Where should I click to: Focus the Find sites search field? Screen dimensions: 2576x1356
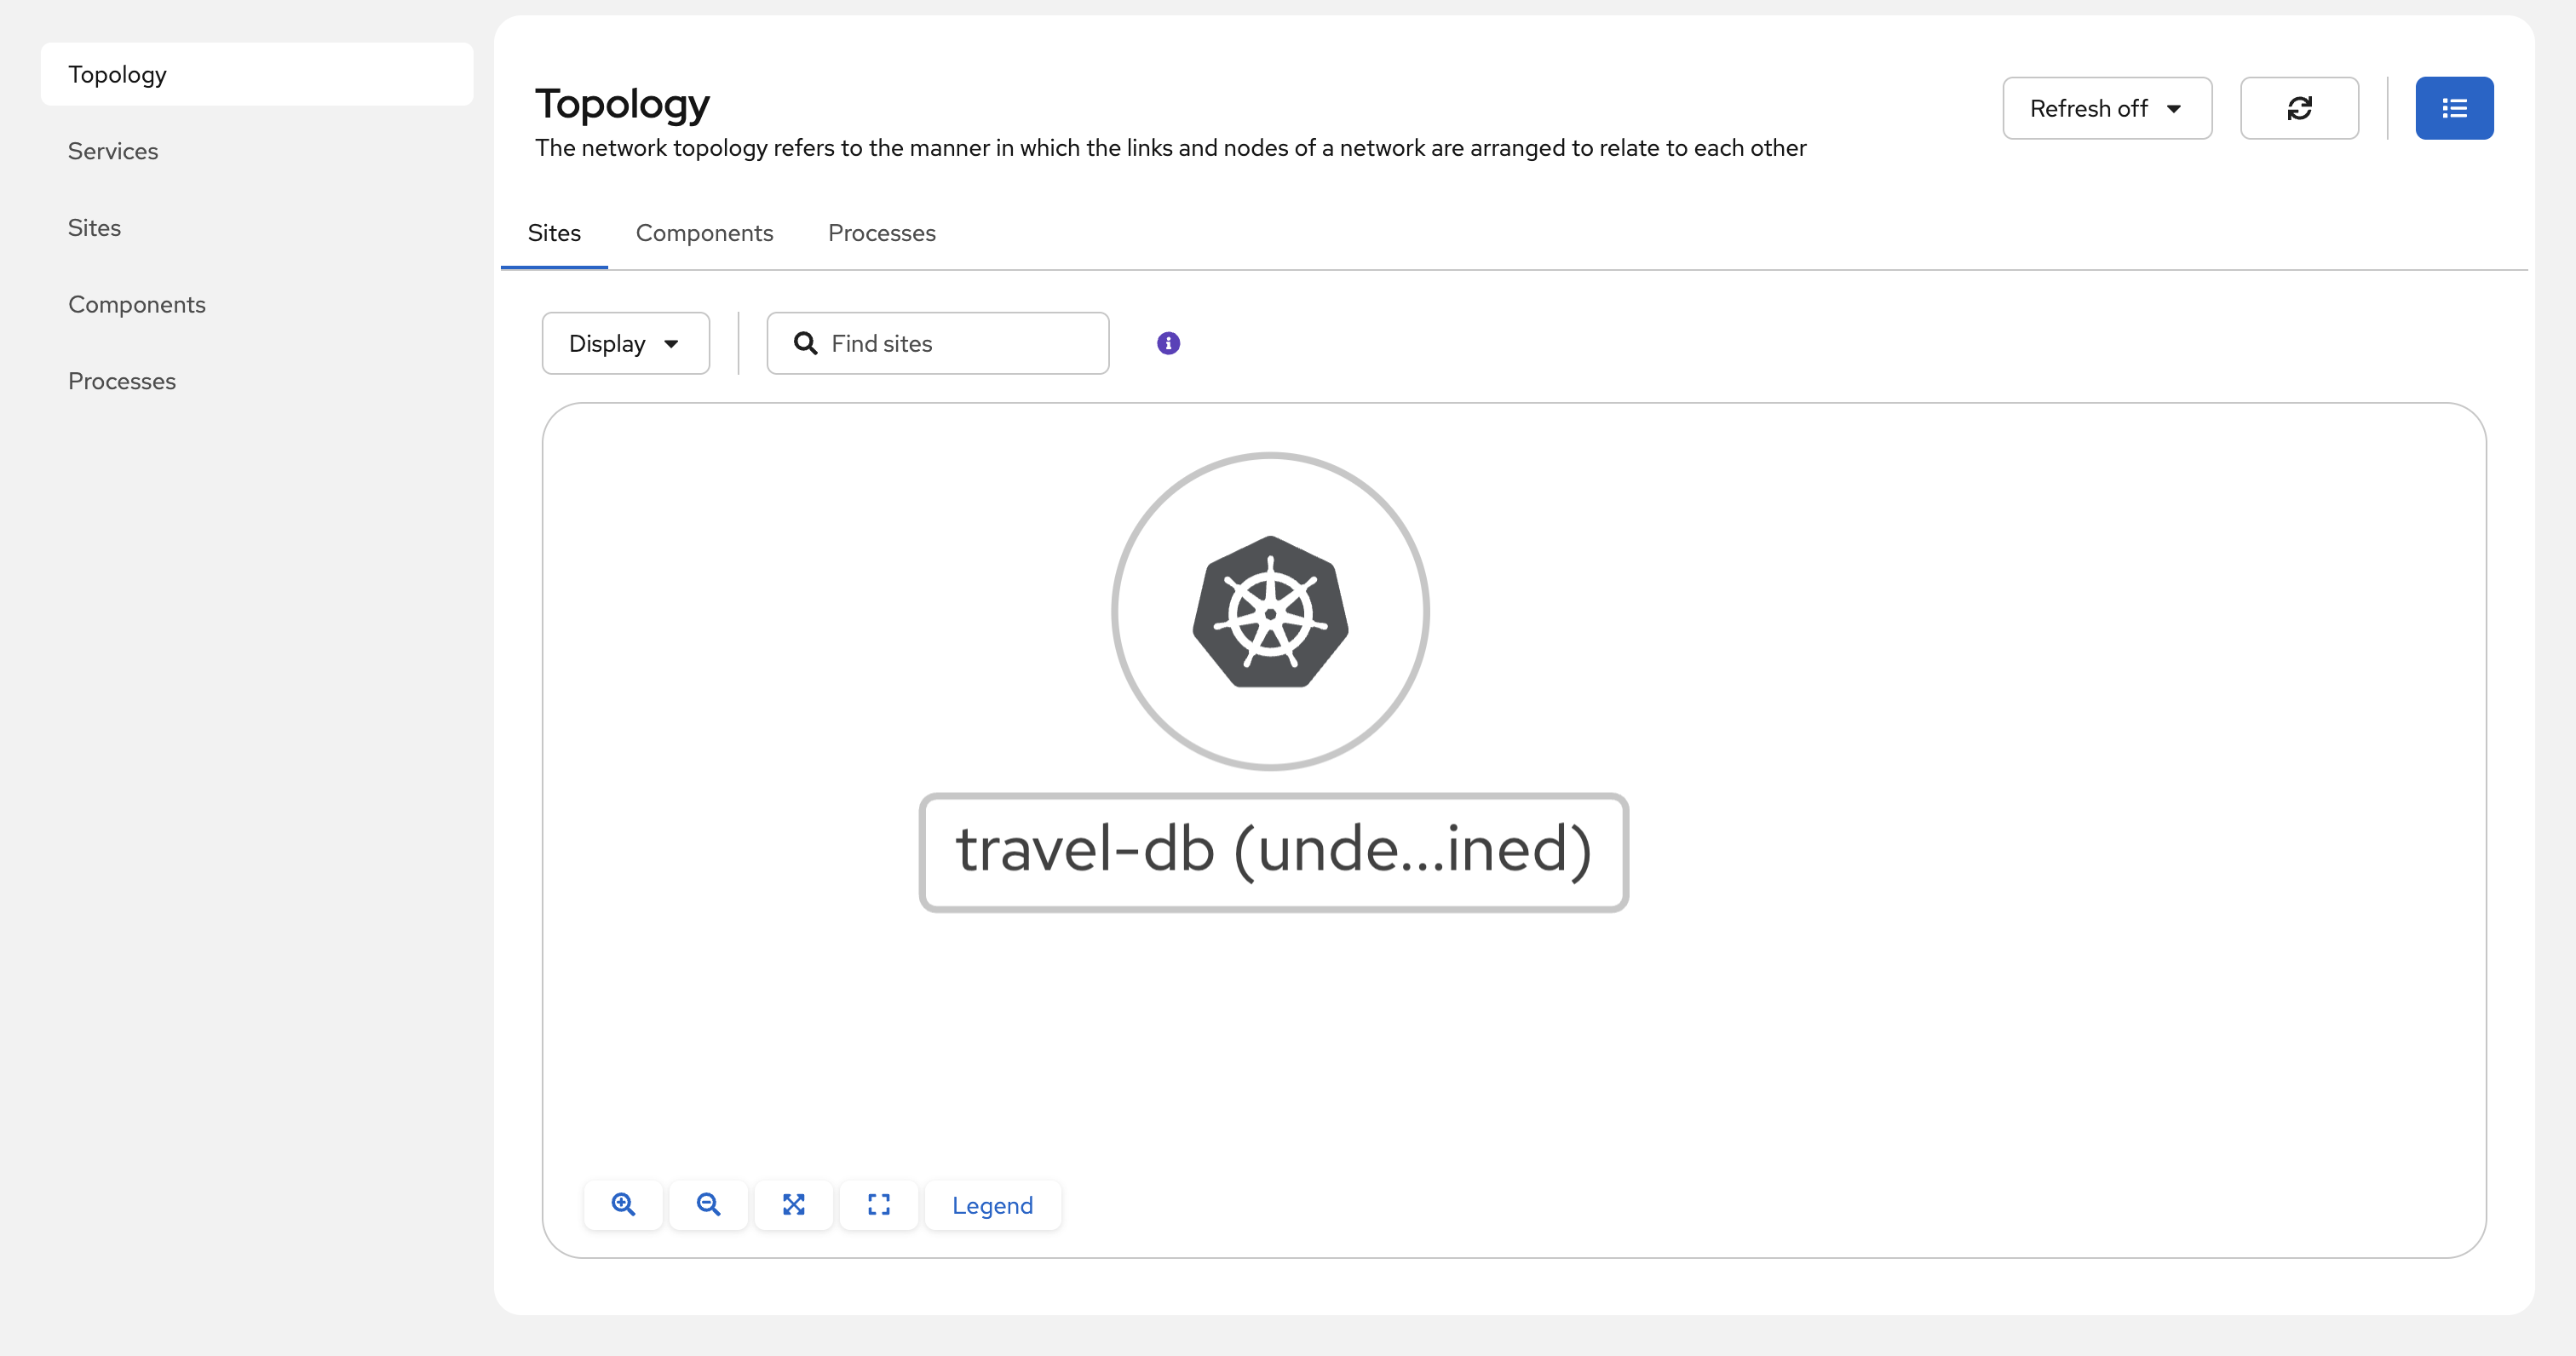coord(938,343)
